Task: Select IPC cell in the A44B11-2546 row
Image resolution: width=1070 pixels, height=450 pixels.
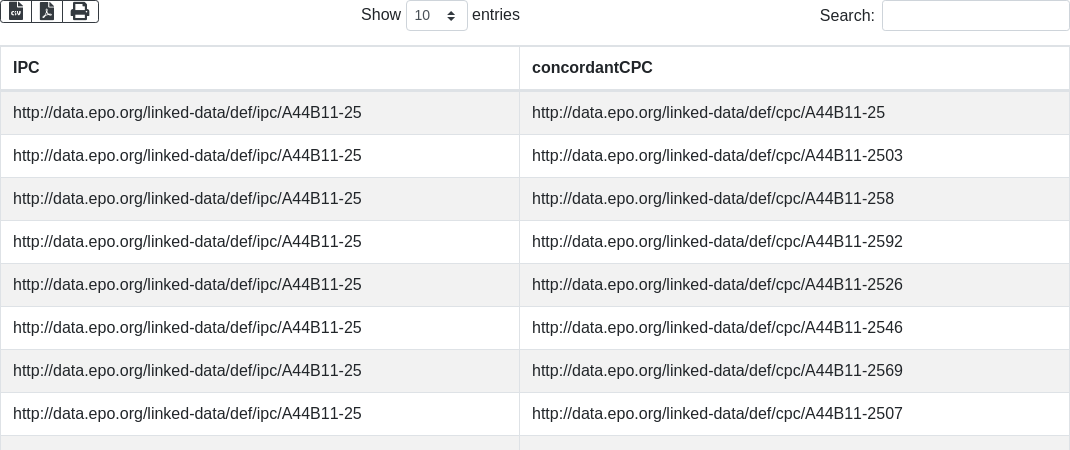Action: pyautogui.click(x=187, y=328)
